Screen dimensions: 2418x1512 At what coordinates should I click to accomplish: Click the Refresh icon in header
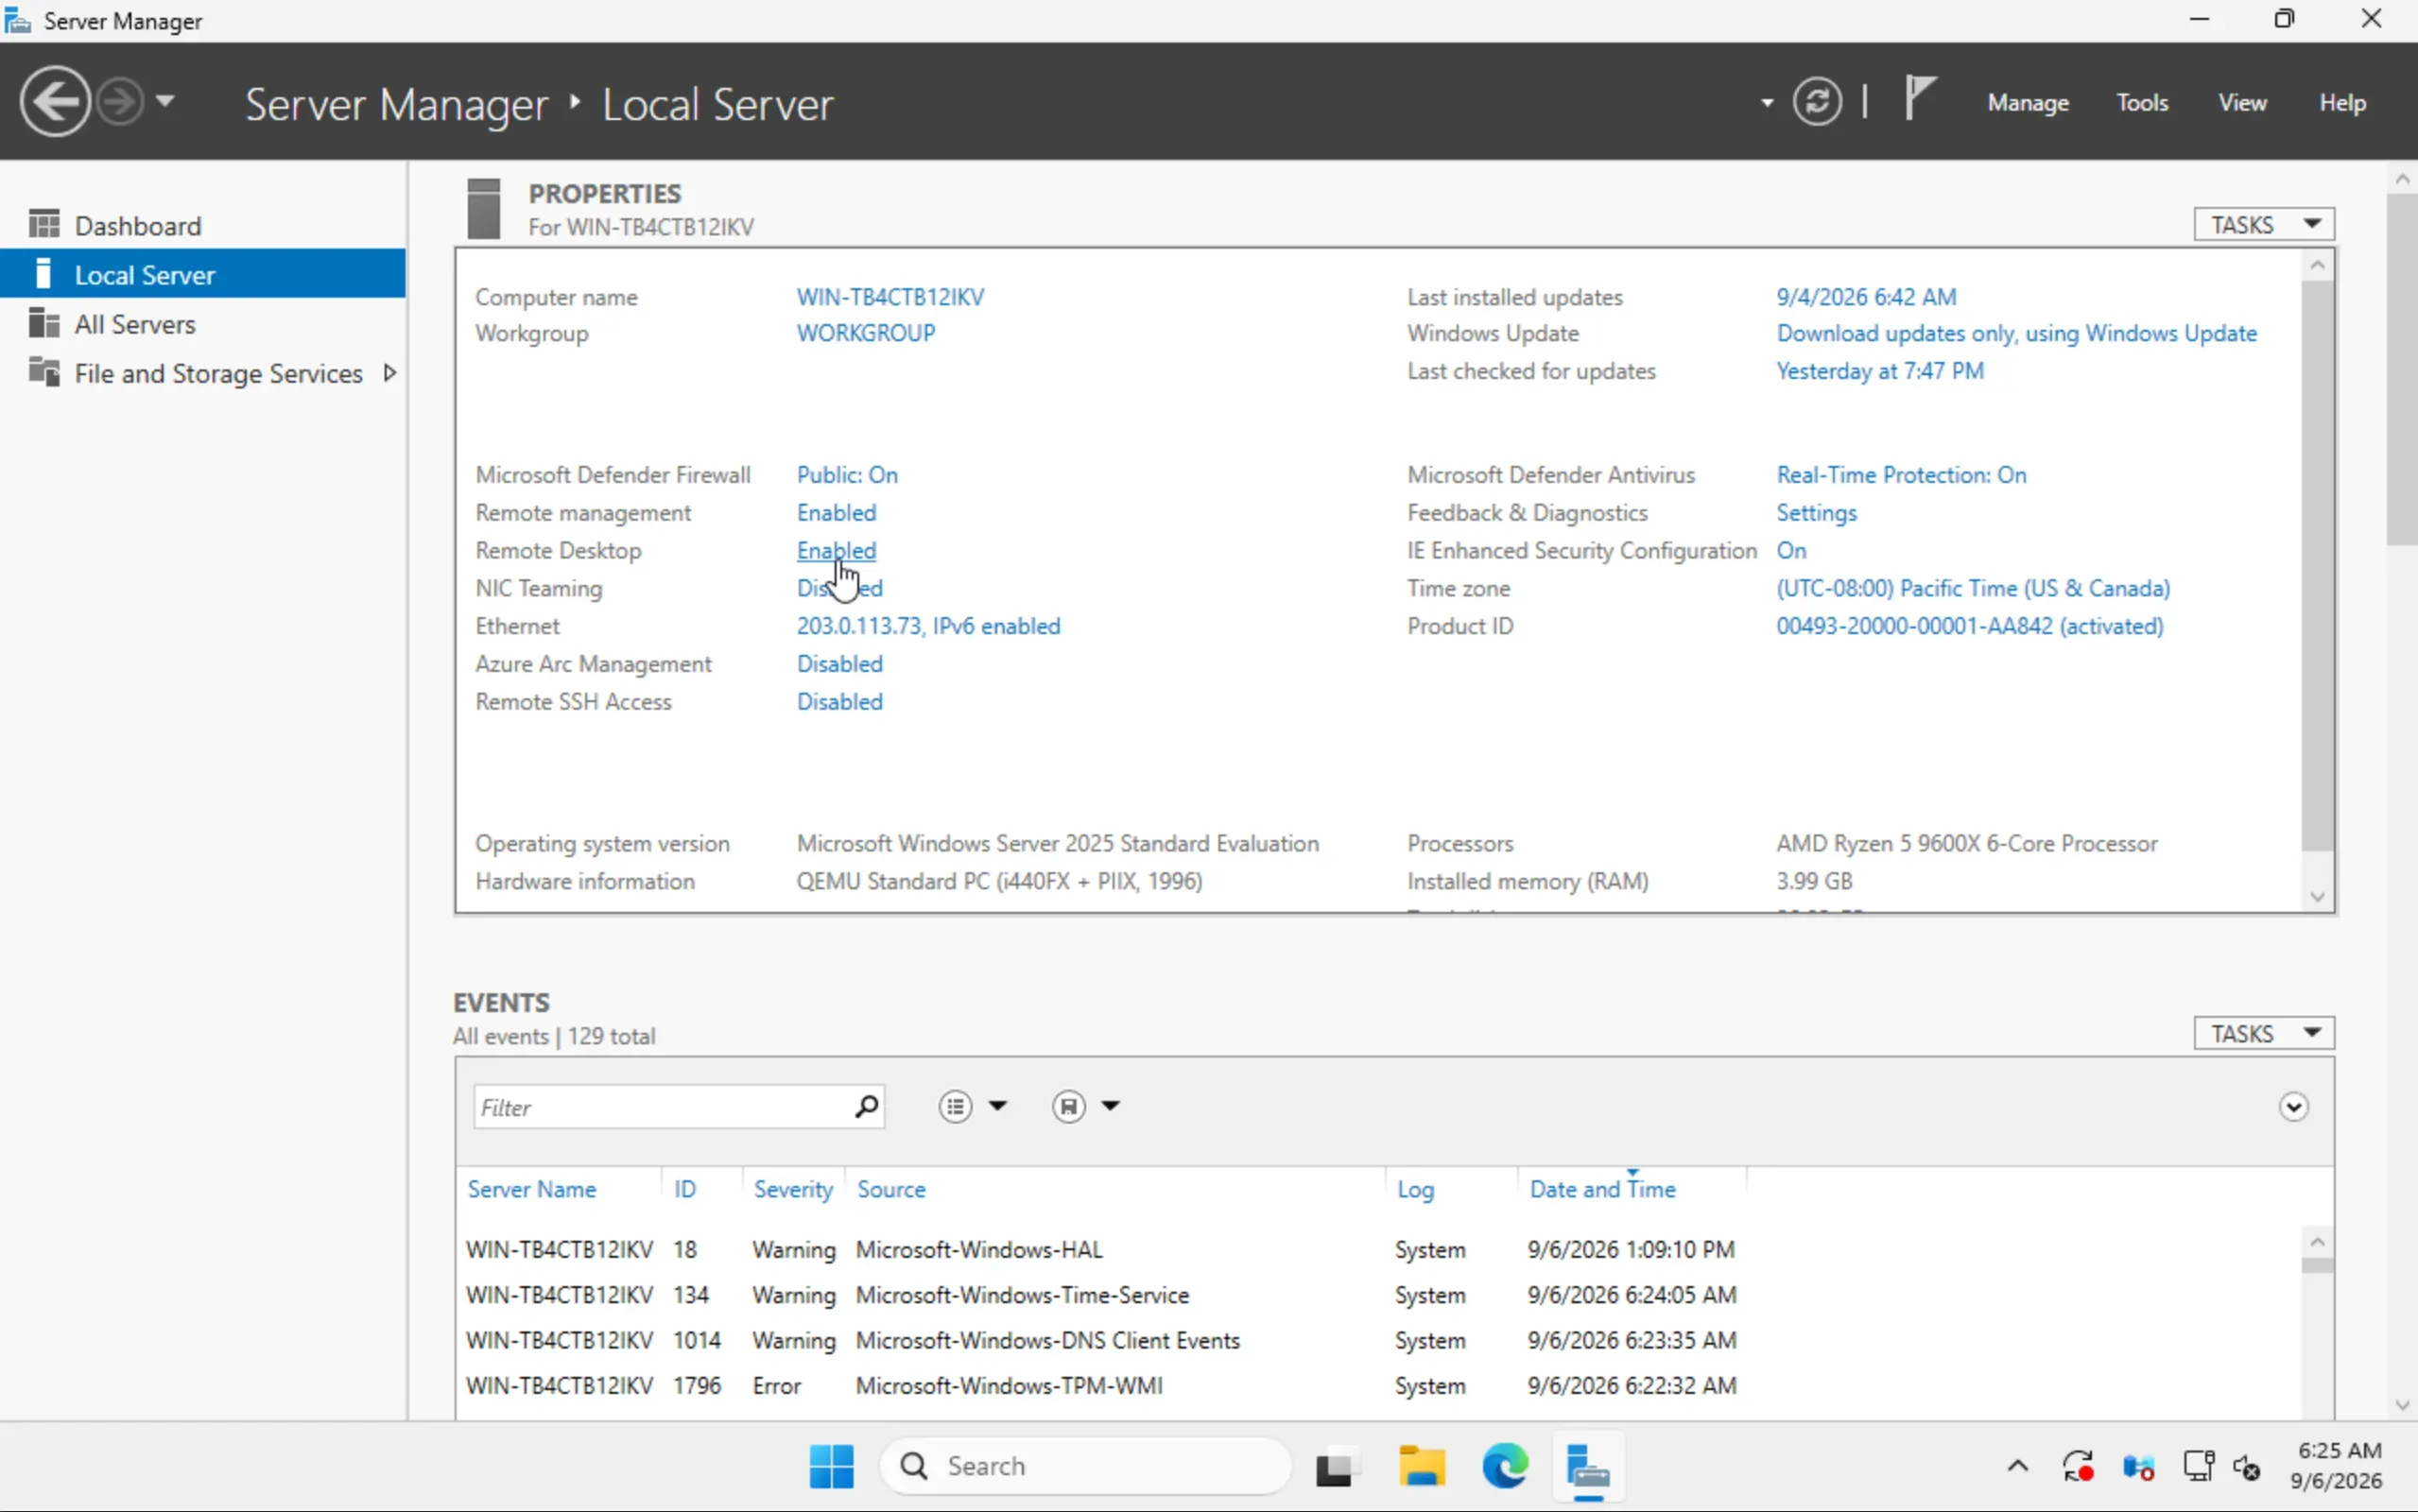point(1816,102)
